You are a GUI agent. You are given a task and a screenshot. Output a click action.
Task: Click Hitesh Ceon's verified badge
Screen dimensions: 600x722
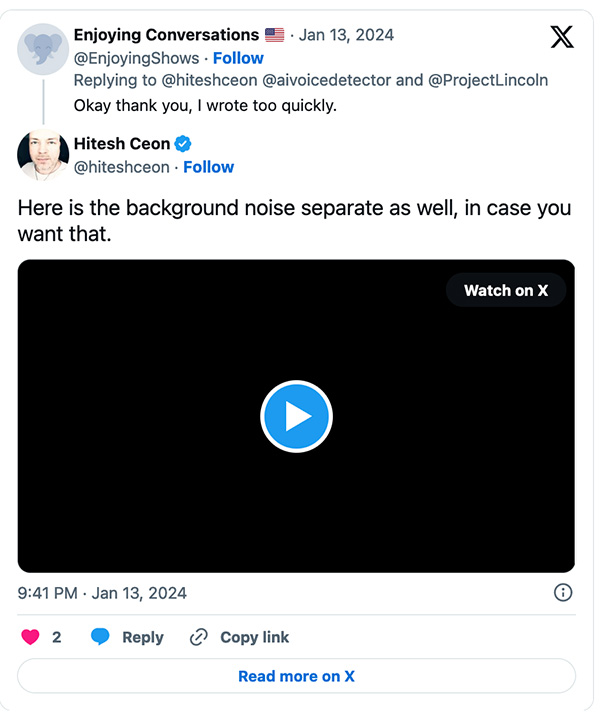184,144
